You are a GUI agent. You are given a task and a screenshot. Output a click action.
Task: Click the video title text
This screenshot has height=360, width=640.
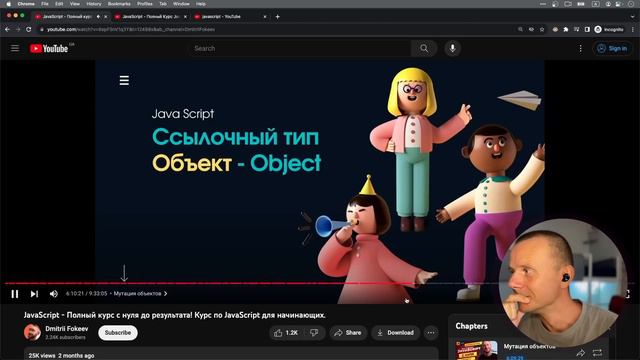[175, 315]
